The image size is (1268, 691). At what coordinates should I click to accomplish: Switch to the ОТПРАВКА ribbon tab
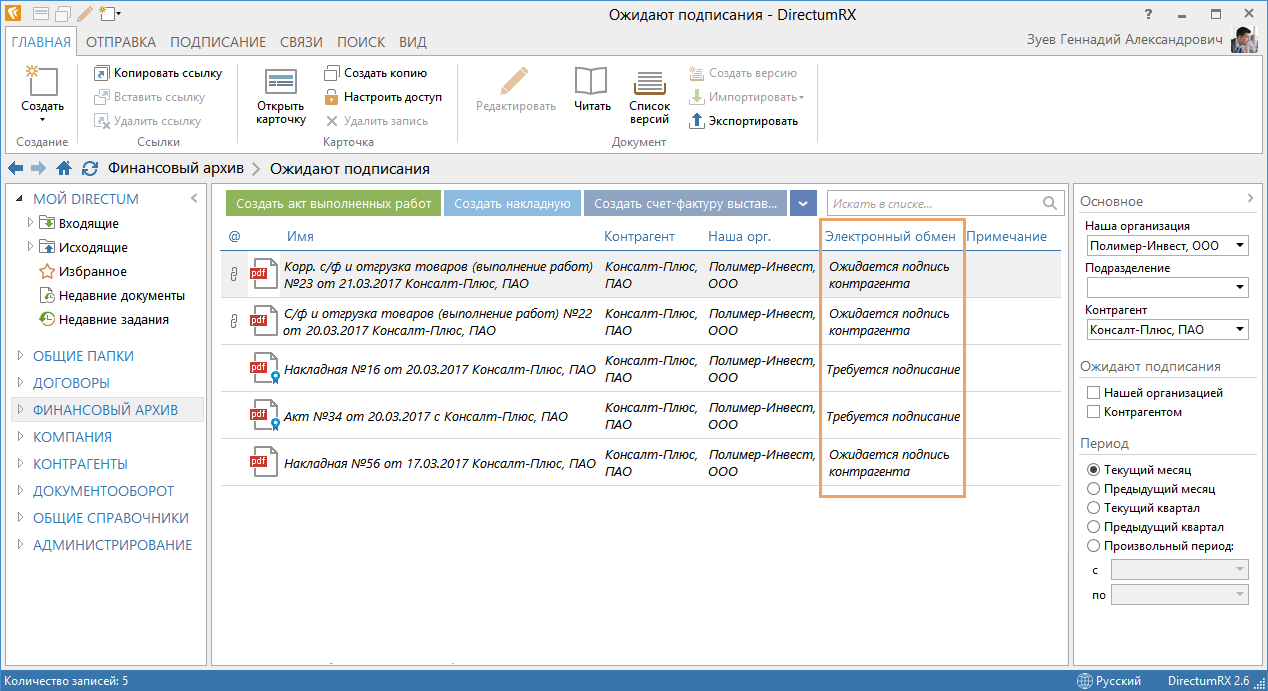(121, 42)
